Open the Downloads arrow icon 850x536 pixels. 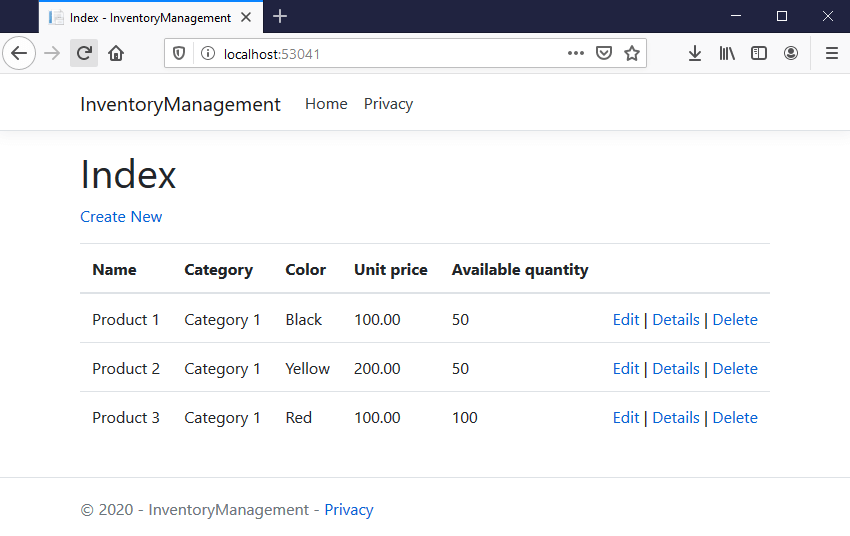695,53
